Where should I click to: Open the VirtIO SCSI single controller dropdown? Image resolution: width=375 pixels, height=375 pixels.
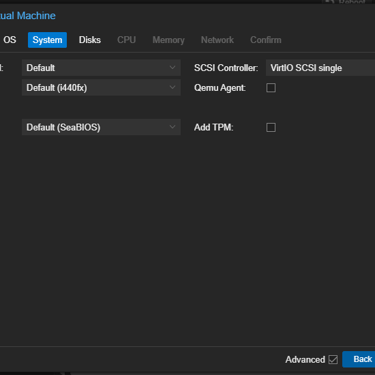click(x=320, y=68)
